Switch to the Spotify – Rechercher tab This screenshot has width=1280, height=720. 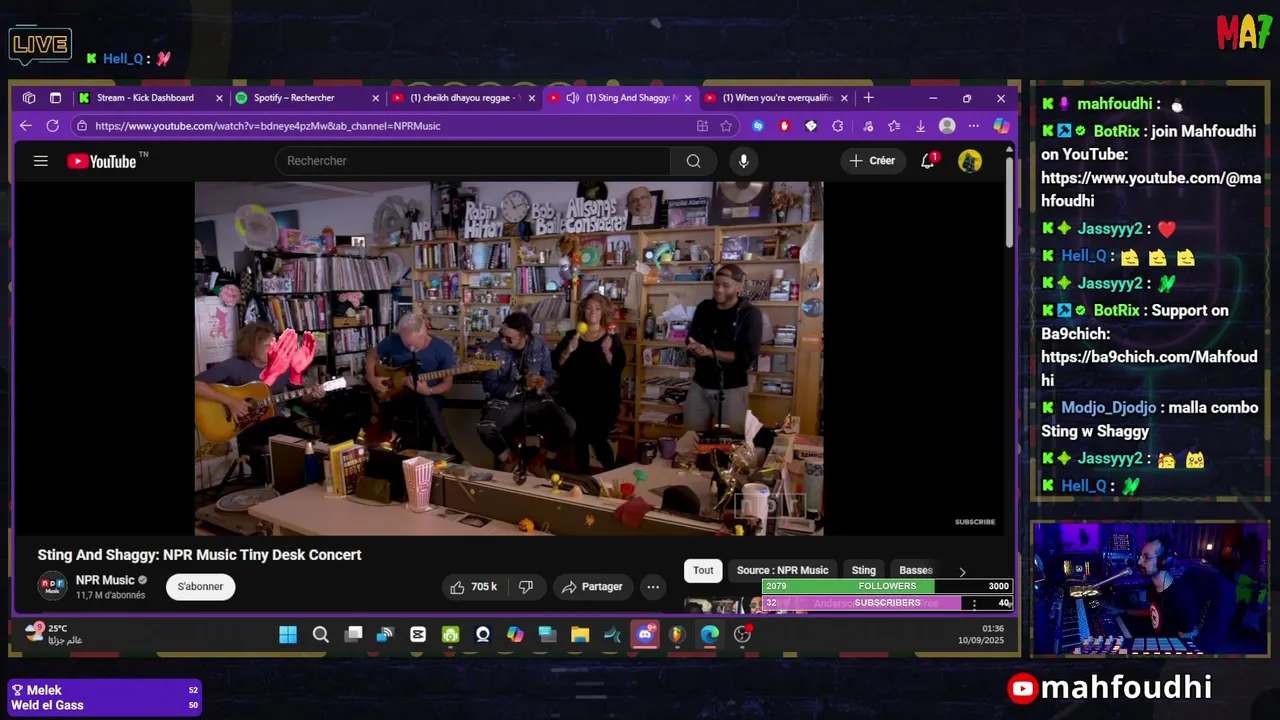click(x=307, y=98)
